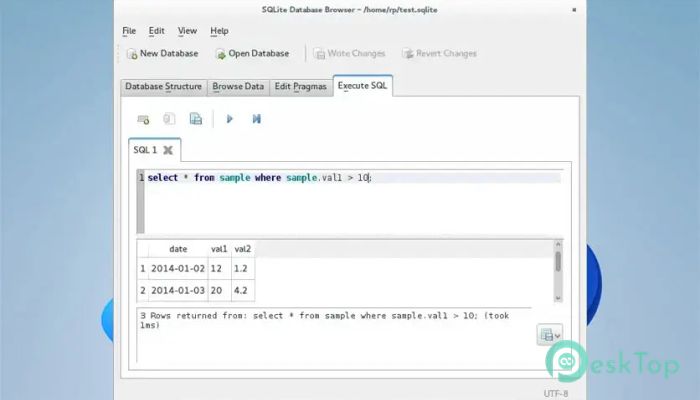
Task: Select result row header 2
Action: [x=143, y=291]
